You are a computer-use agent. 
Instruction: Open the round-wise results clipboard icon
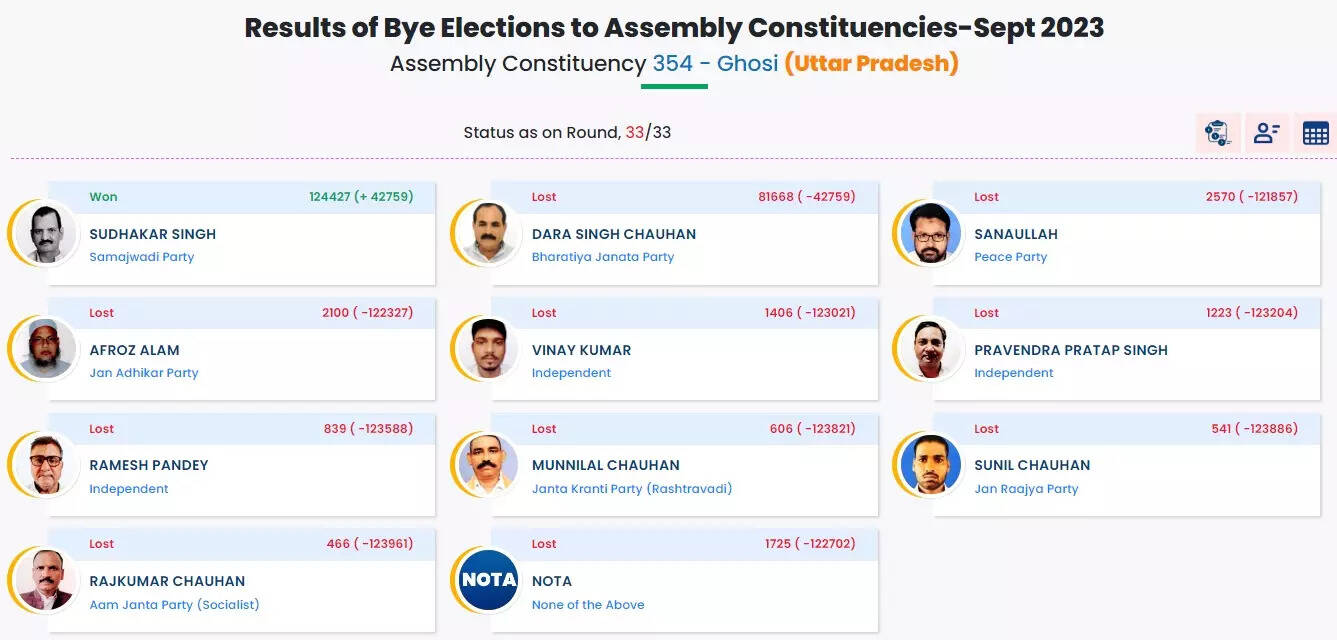(x=1217, y=133)
